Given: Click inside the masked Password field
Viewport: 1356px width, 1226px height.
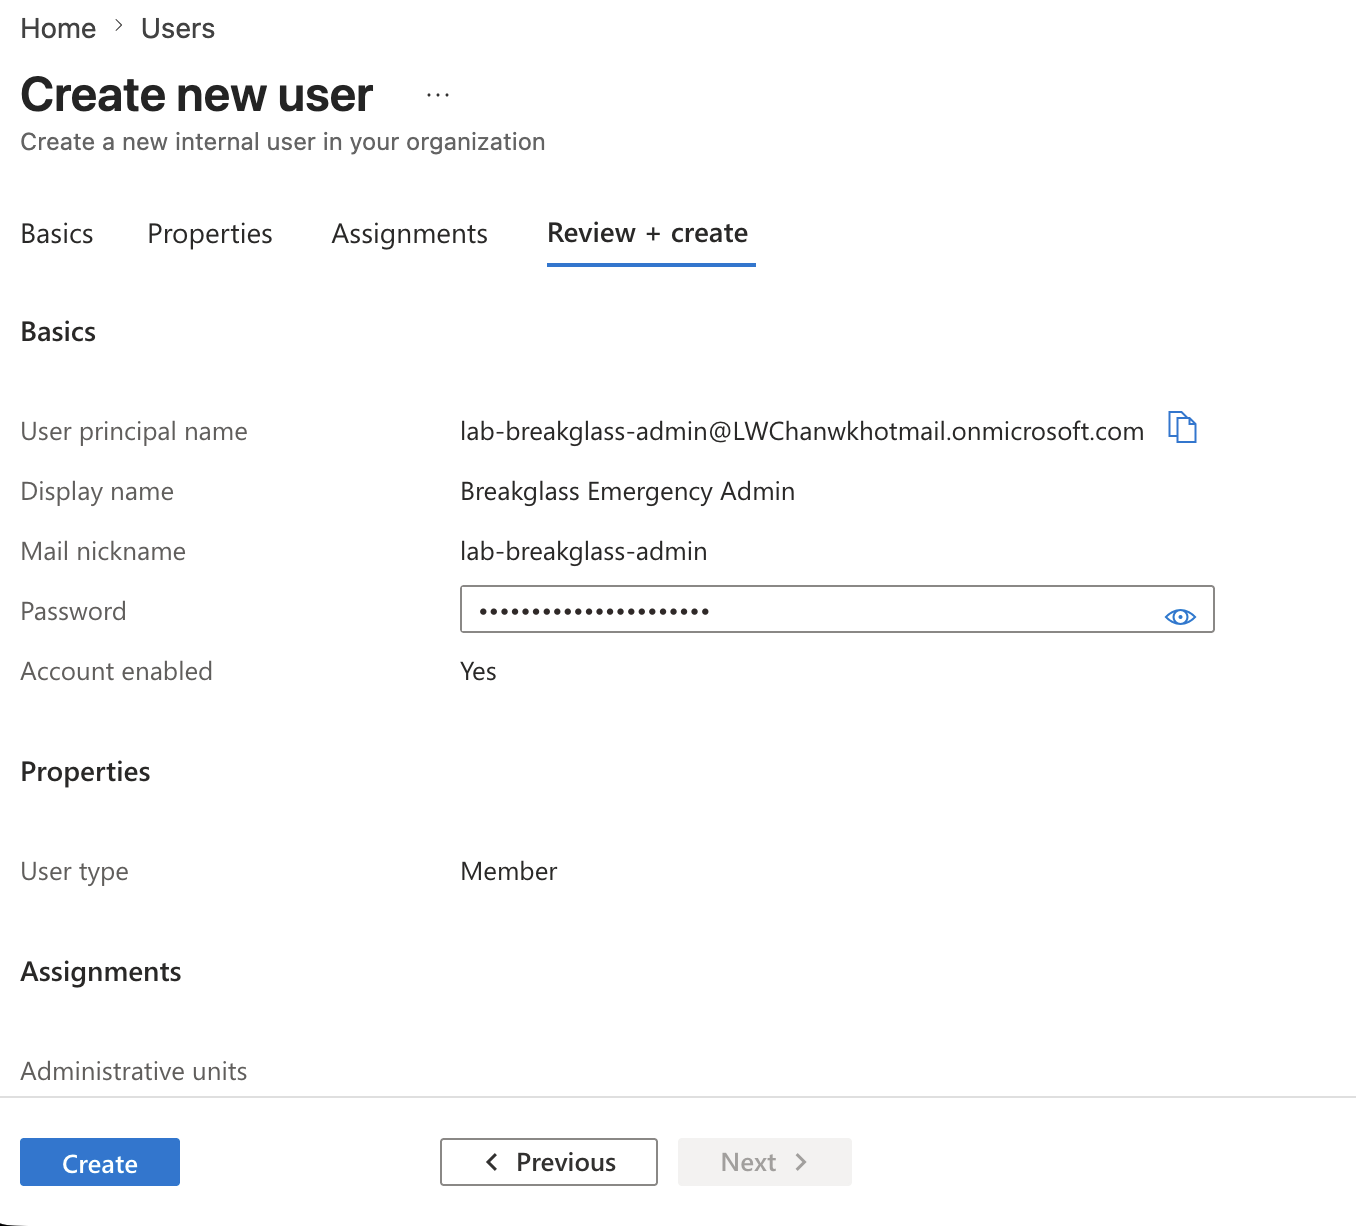Looking at the screenshot, I should 837,609.
